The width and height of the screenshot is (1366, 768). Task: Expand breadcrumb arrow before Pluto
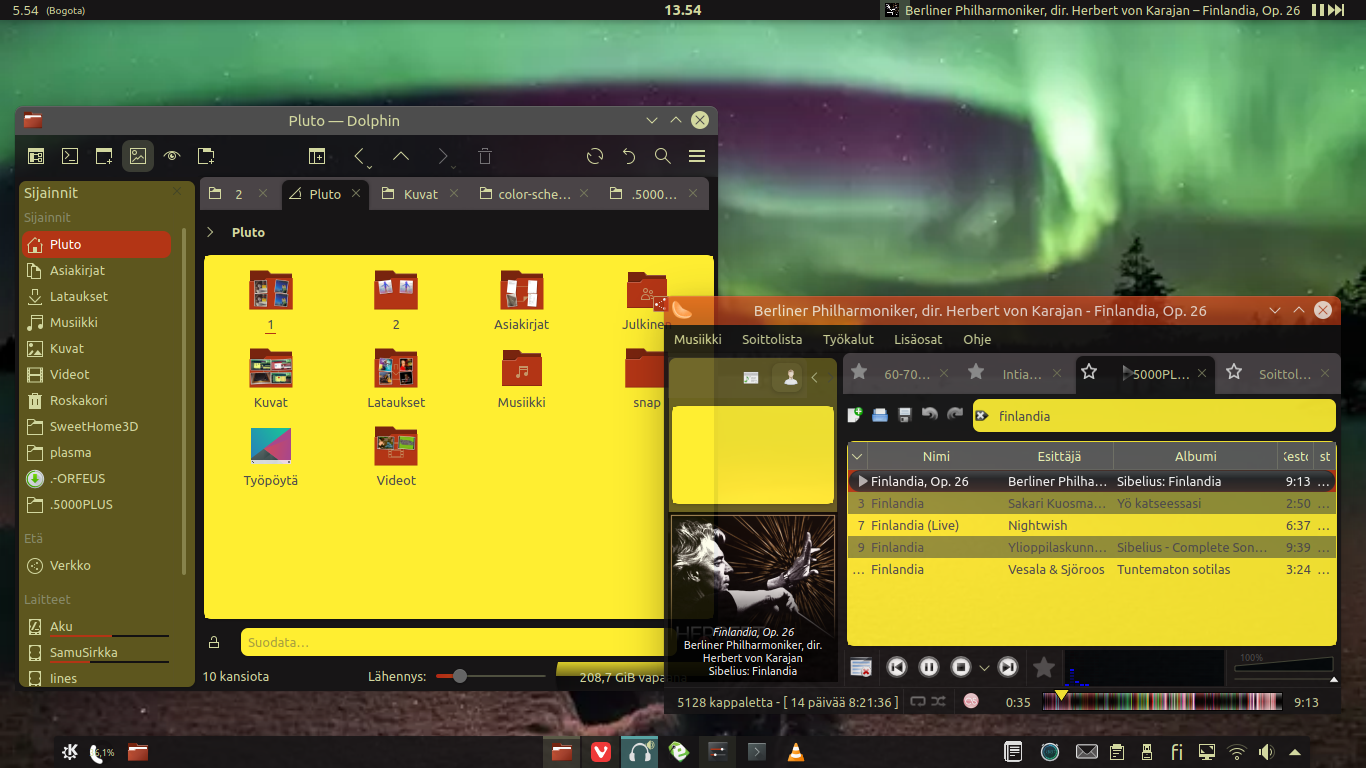click(x=210, y=232)
